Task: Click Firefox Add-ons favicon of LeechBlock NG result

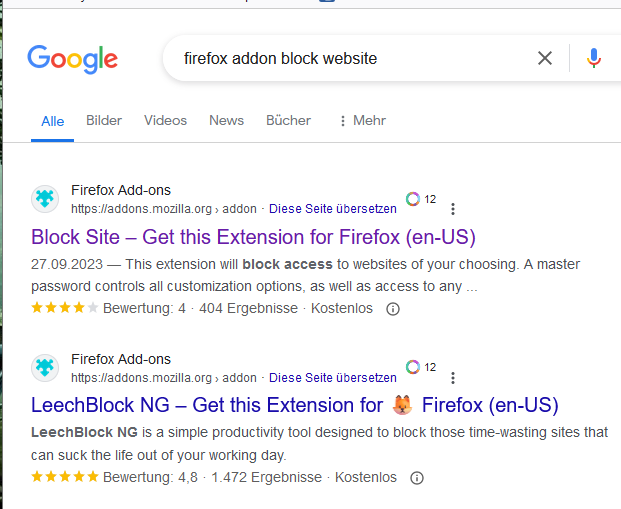Action: (x=45, y=368)
